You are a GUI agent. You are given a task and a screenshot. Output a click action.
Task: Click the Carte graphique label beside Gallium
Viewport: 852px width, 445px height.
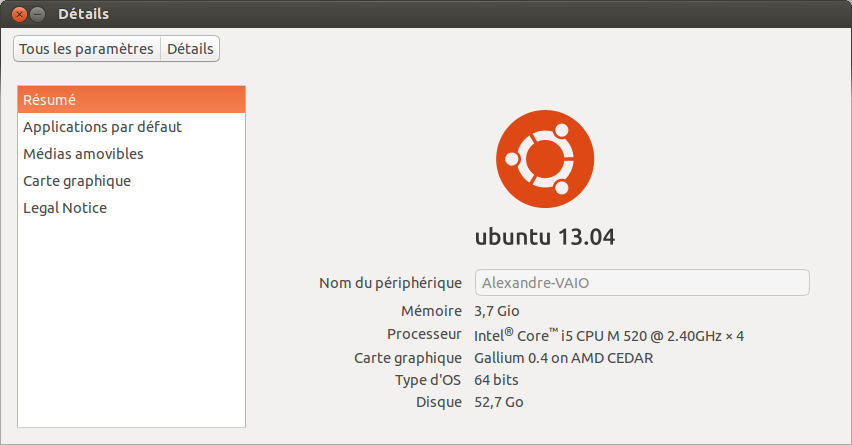(x=408, y=359)
